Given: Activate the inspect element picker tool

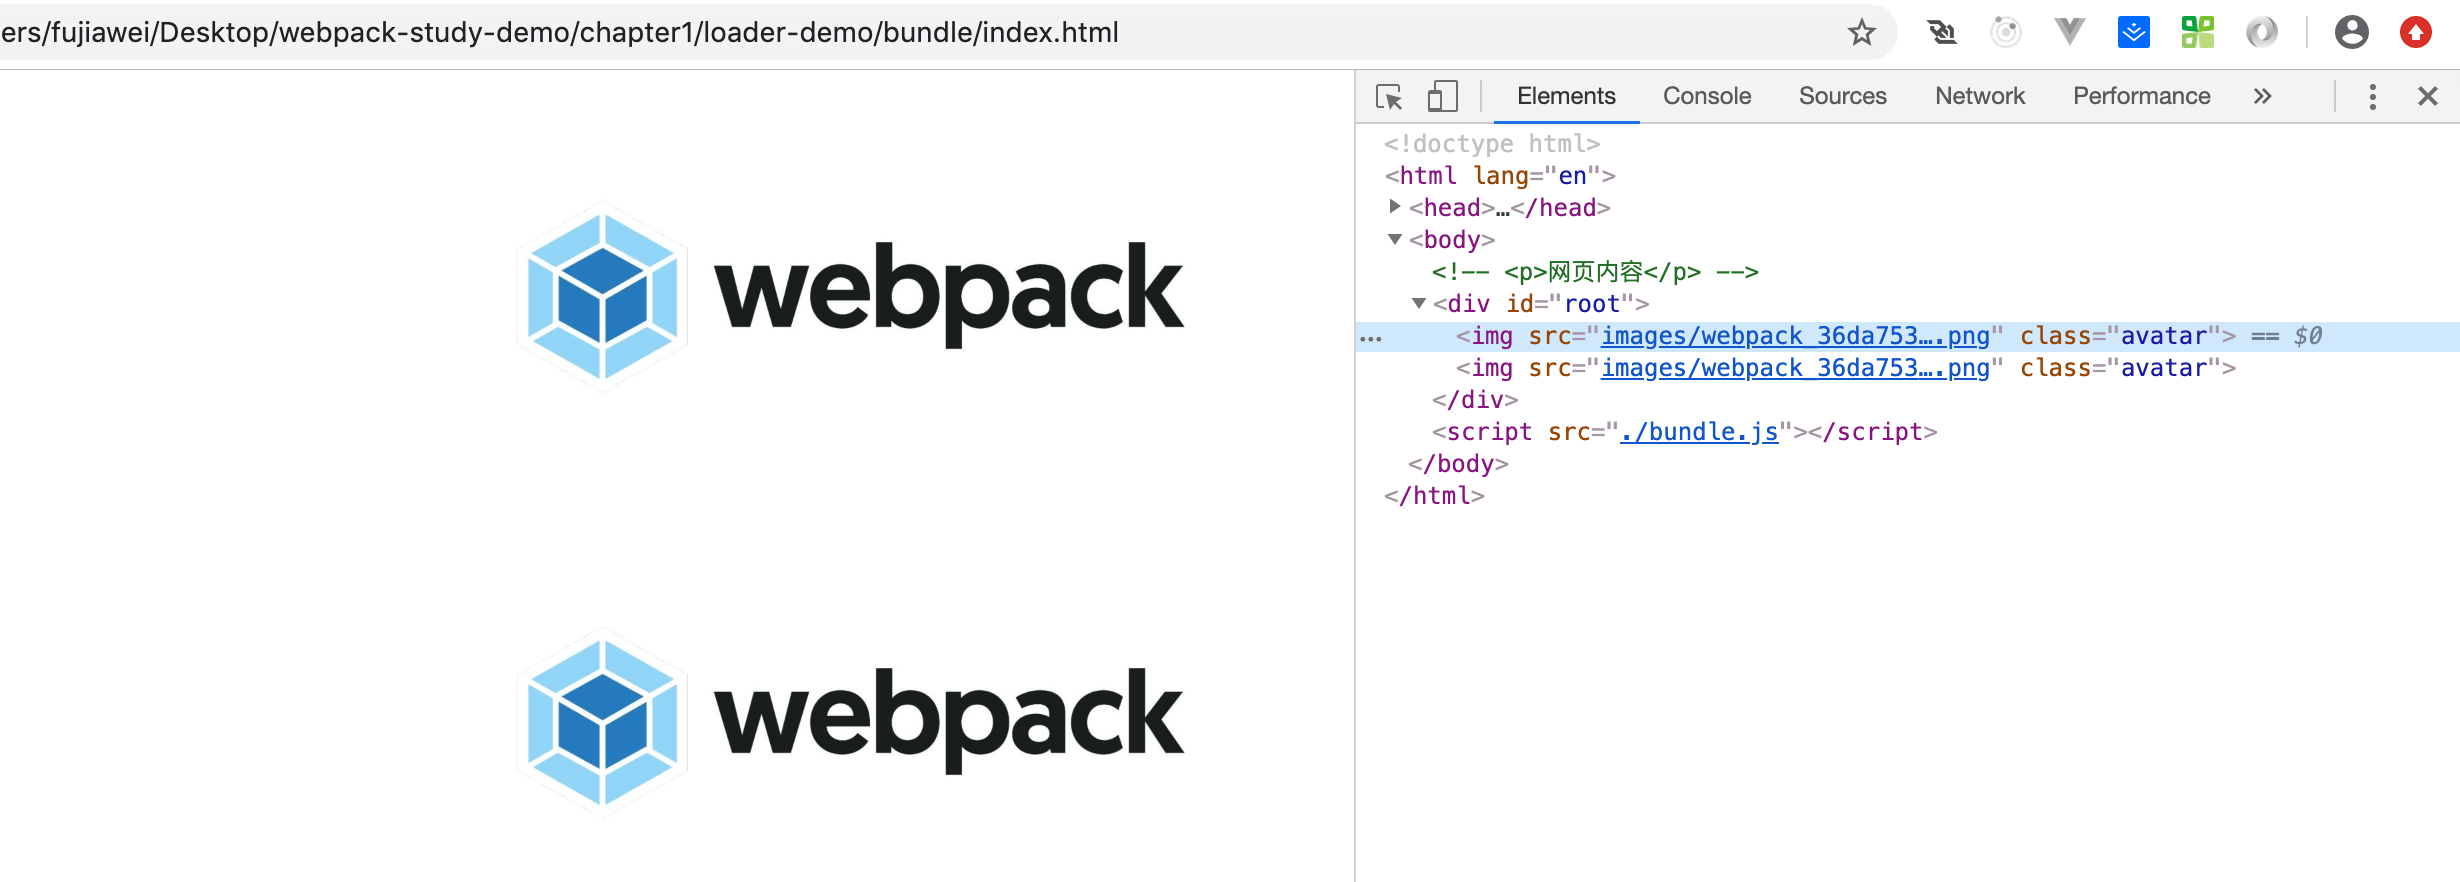Looking at the screenshot, I should tap(1389, 97).
